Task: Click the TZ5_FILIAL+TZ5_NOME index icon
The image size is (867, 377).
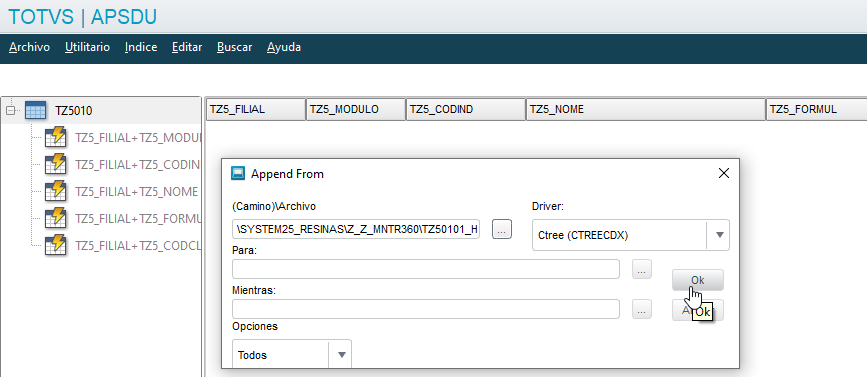Action: (x=55, y=191)
